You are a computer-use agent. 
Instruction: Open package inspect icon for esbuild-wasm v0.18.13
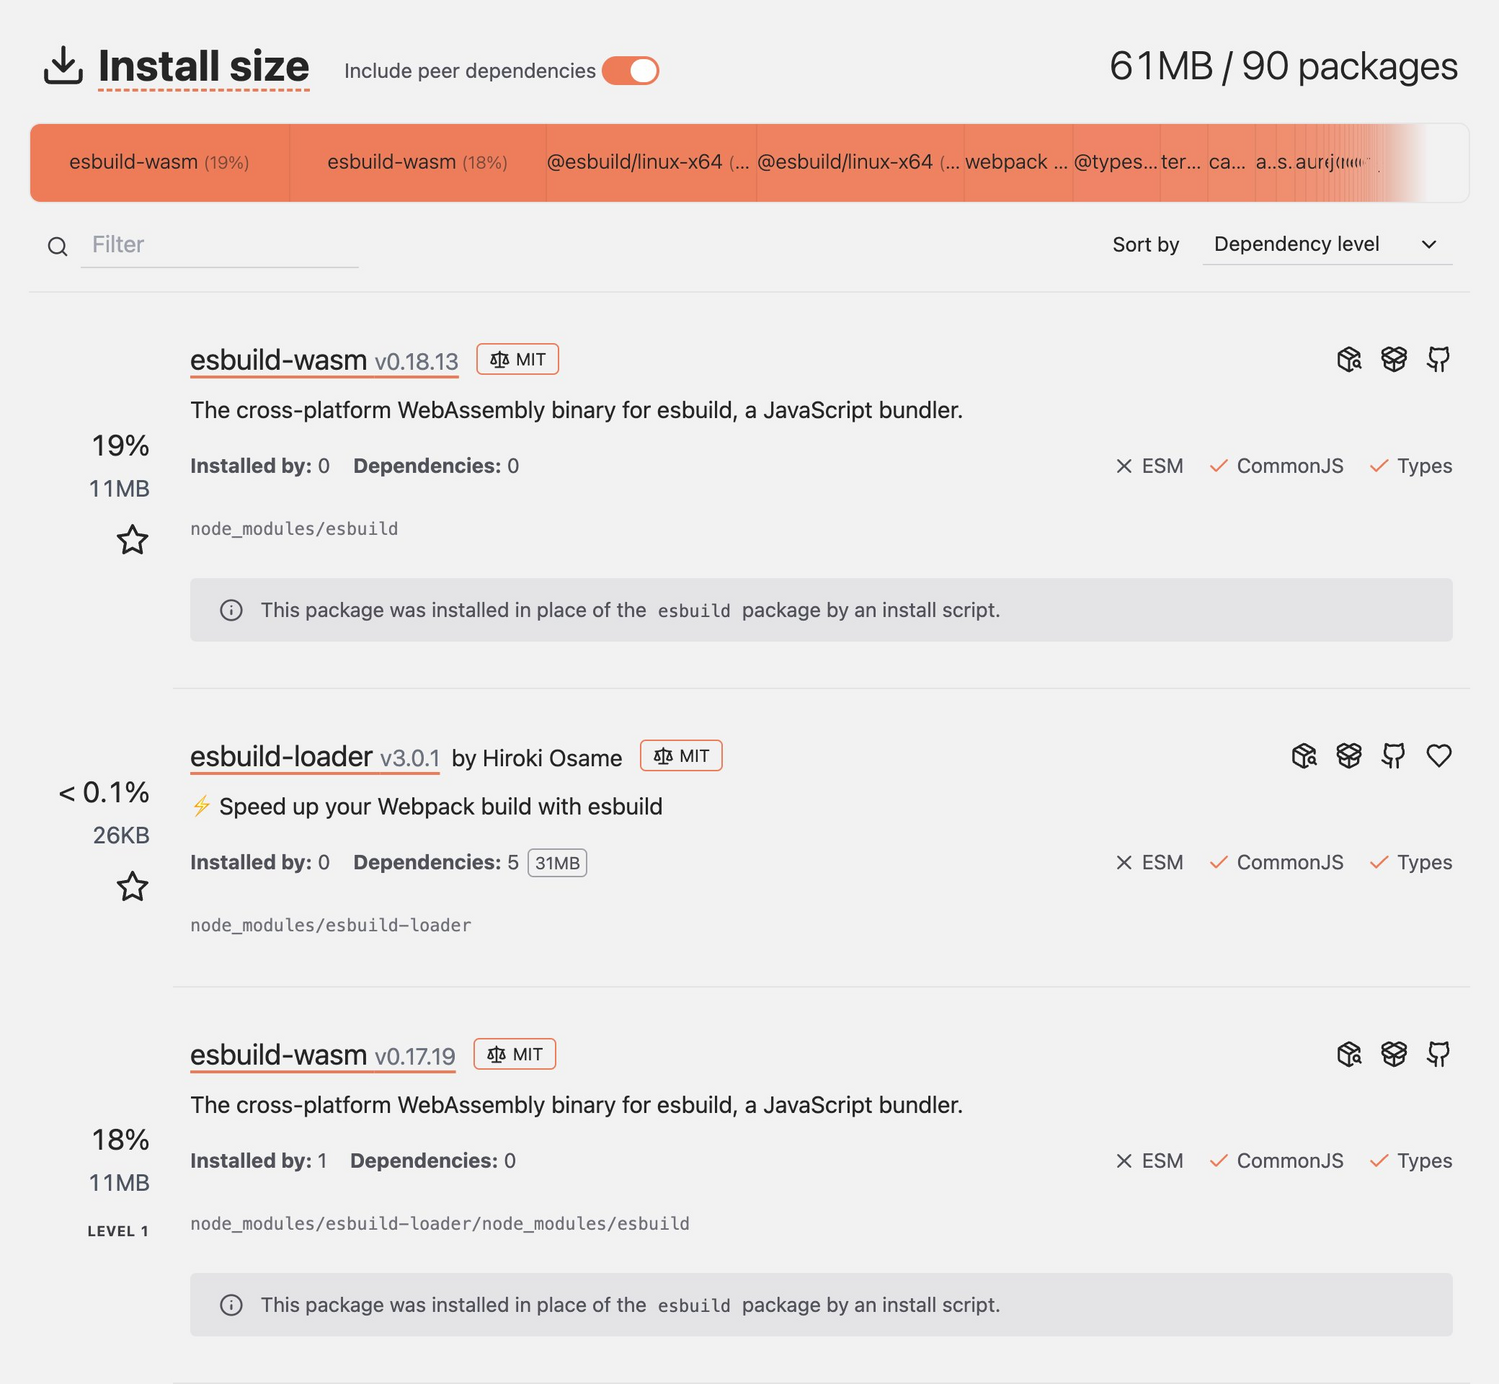(1349, 359)
